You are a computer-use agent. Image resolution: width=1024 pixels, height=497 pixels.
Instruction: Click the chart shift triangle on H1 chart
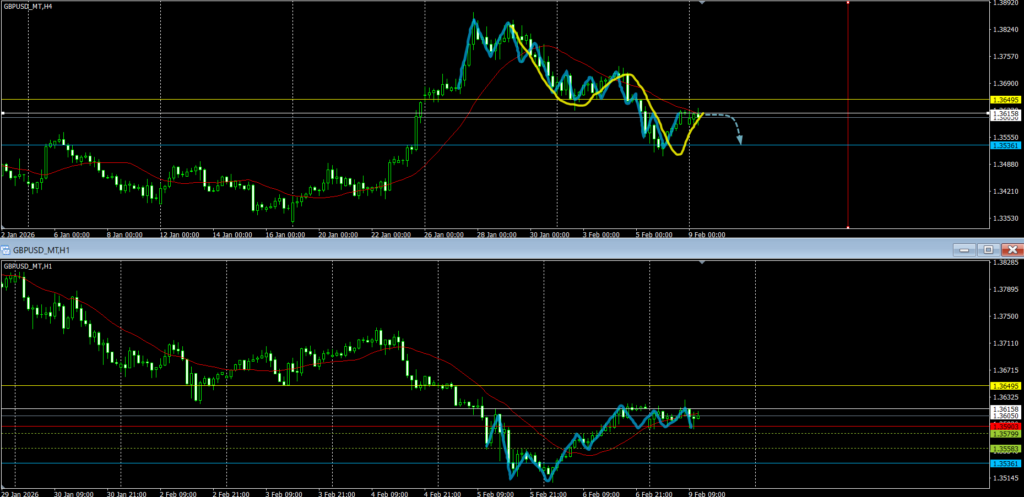pos(702,262)
